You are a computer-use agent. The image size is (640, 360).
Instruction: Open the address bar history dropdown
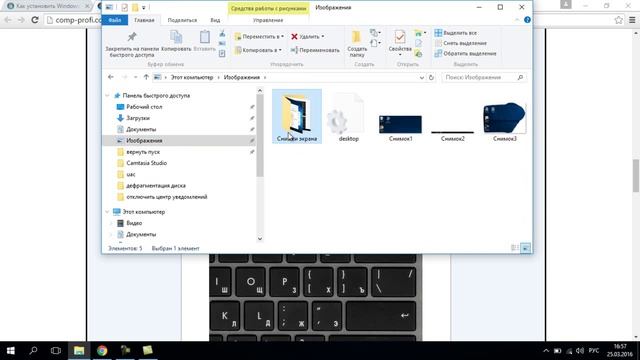coord(422,77)
